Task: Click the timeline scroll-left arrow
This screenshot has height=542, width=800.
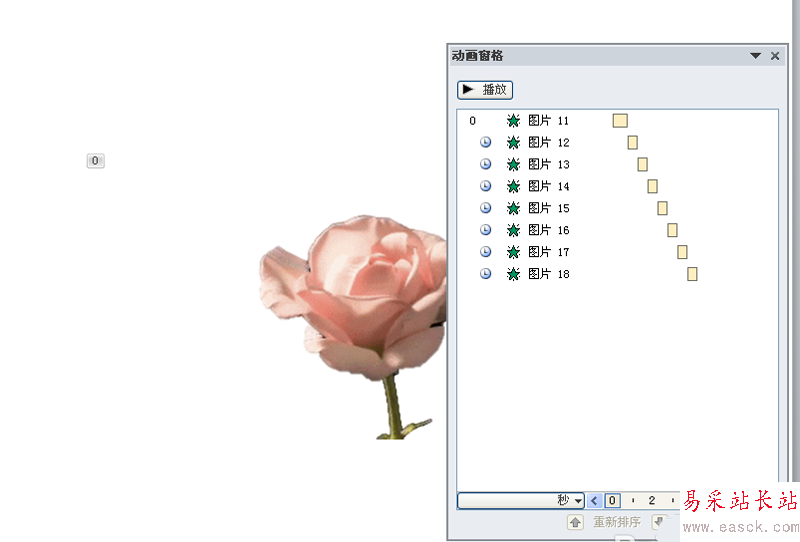Action: pos(594,501)
